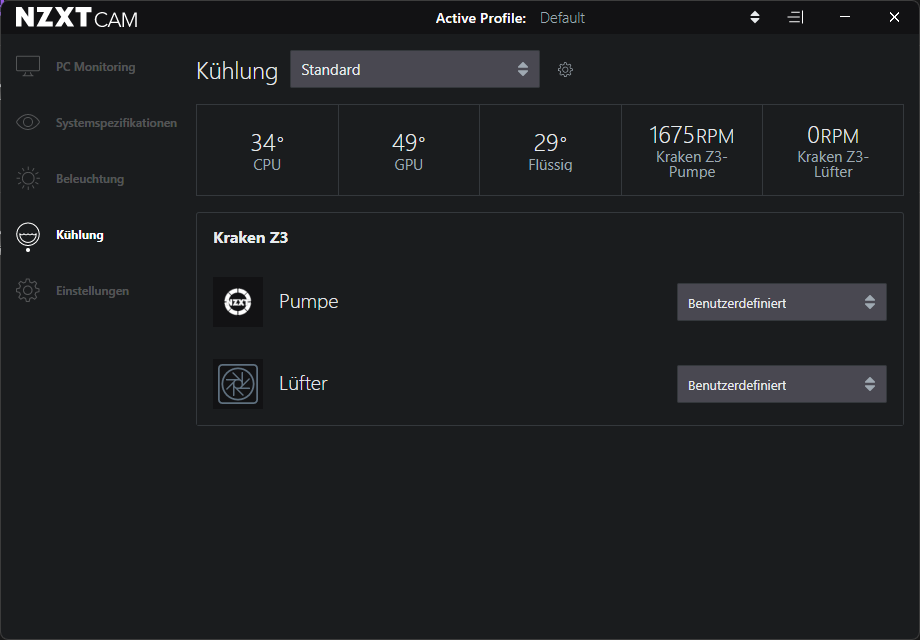The width and height of the screenshot is (920, 640).
Task: Click the Kühlung cooling icon in sidebar
Action: (x=28, y=236)
